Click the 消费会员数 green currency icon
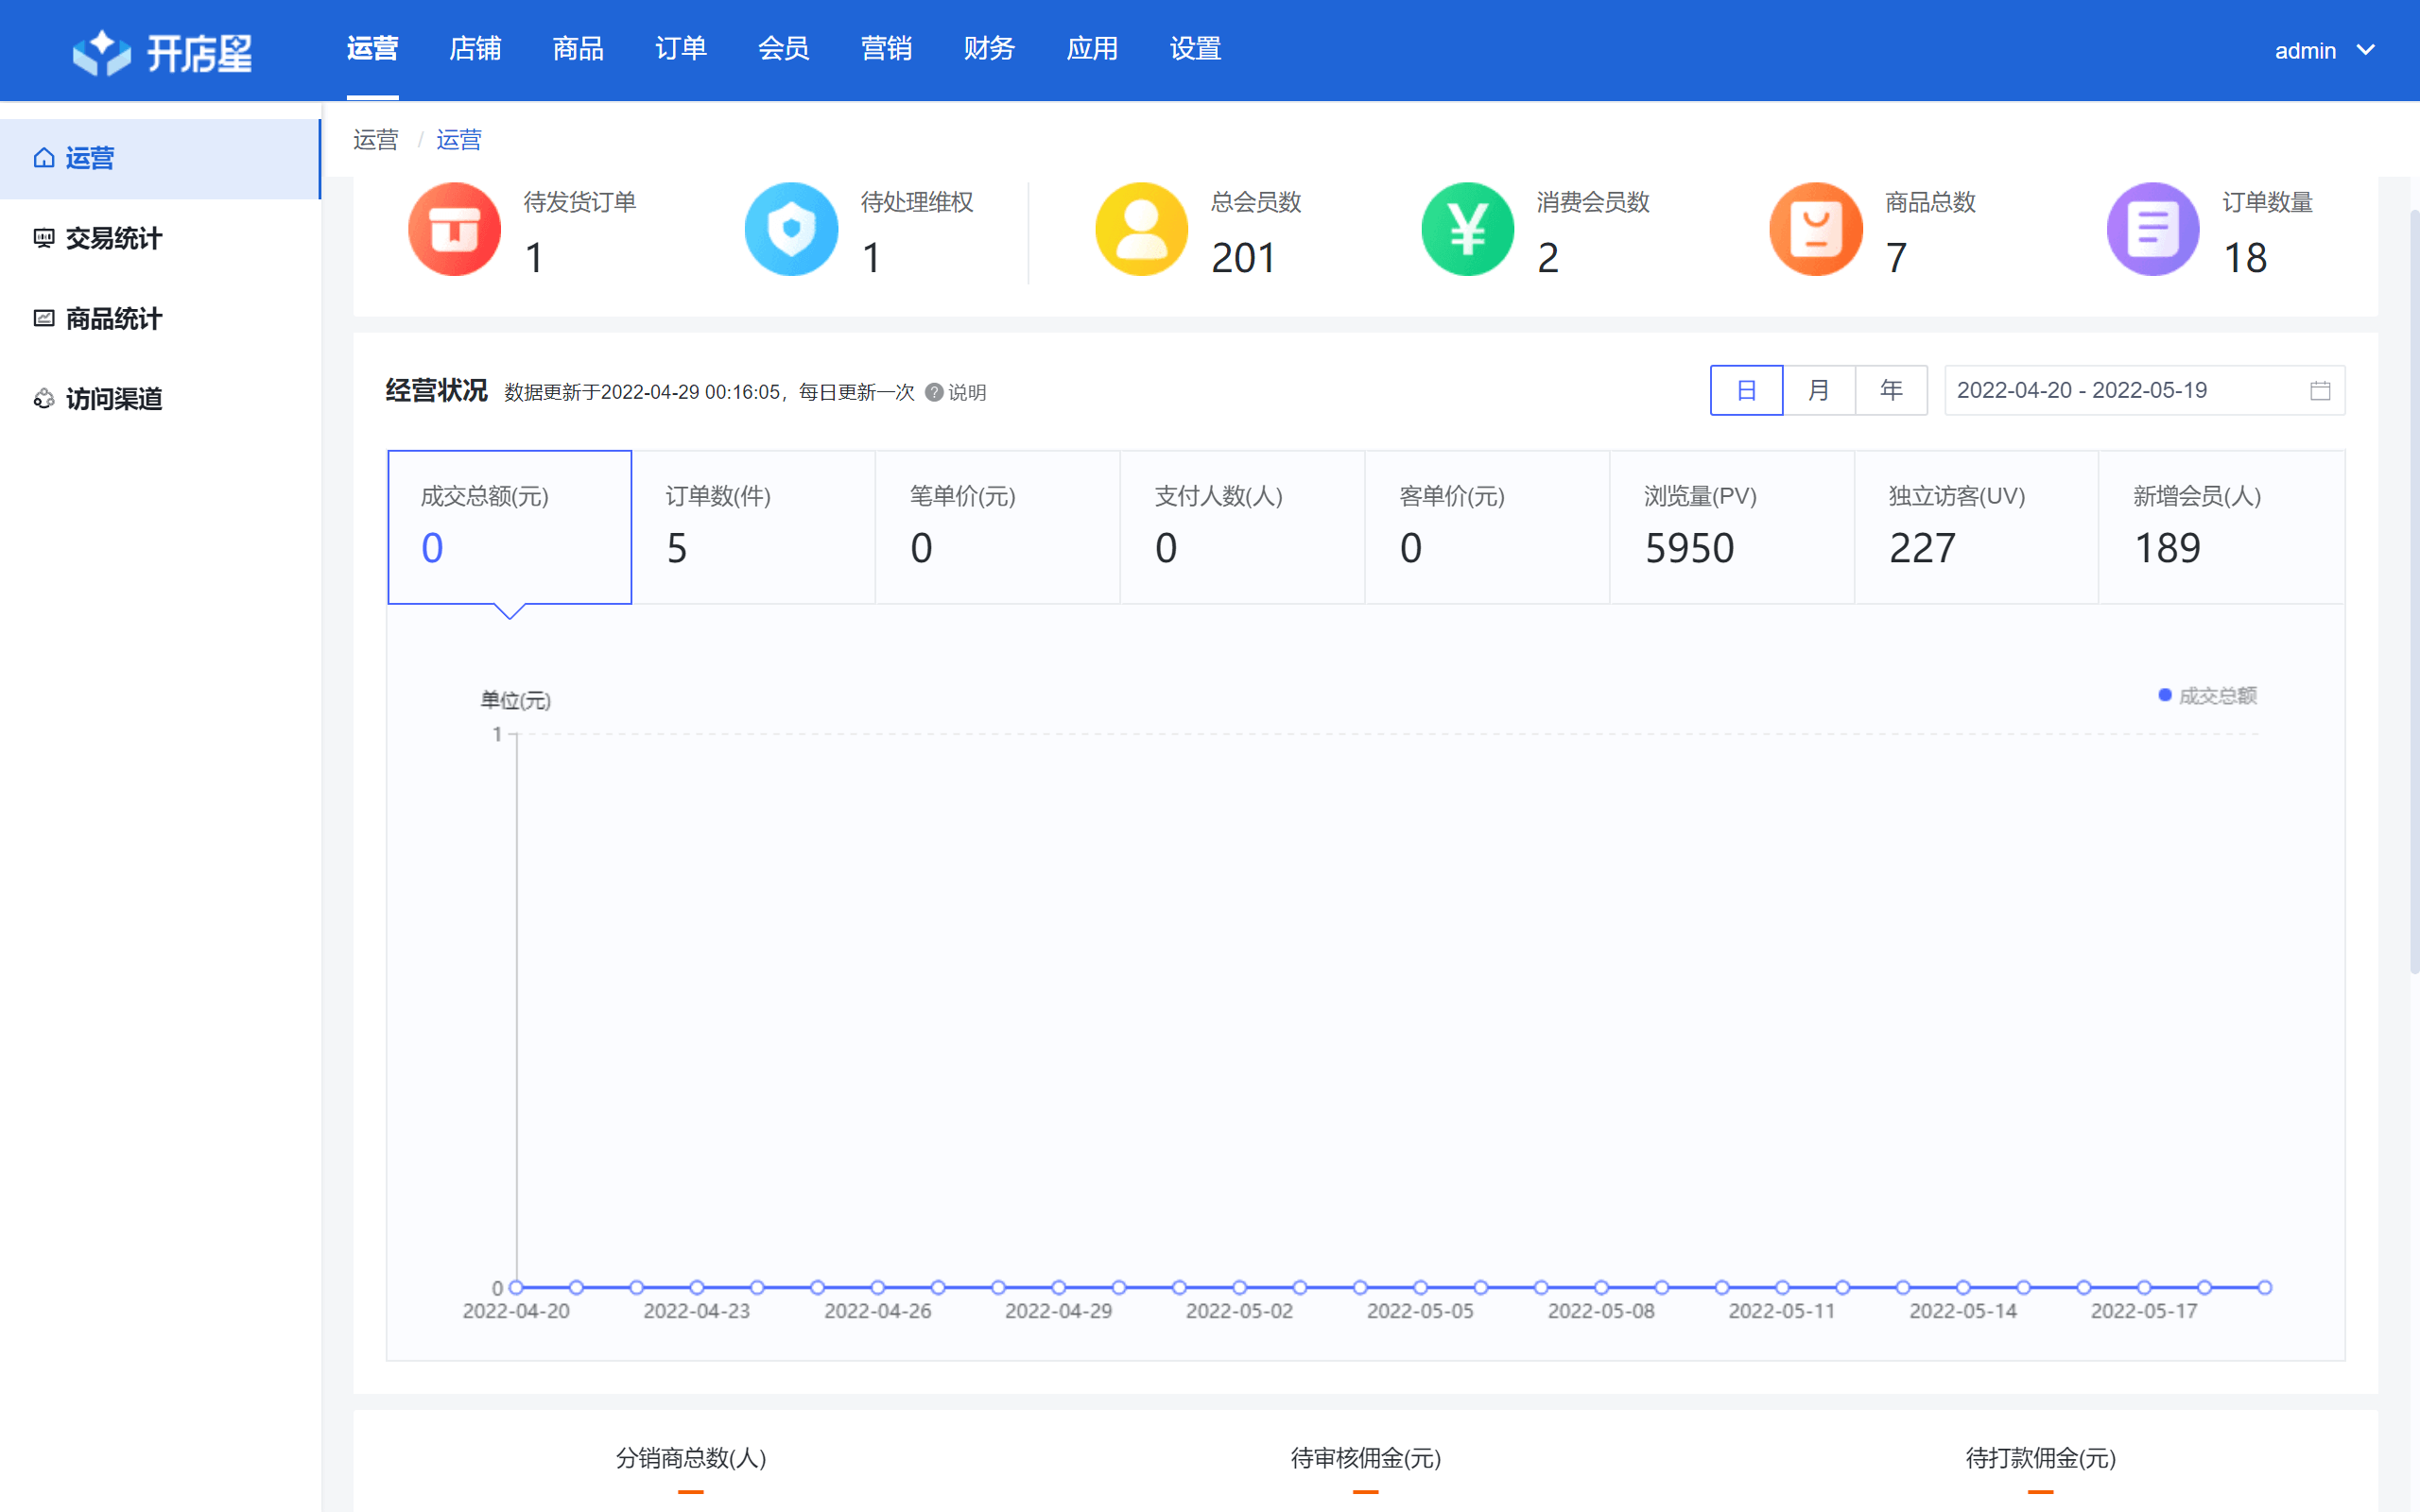Viewport: 2420px width, 1512px height. (x=1467, y=229)
